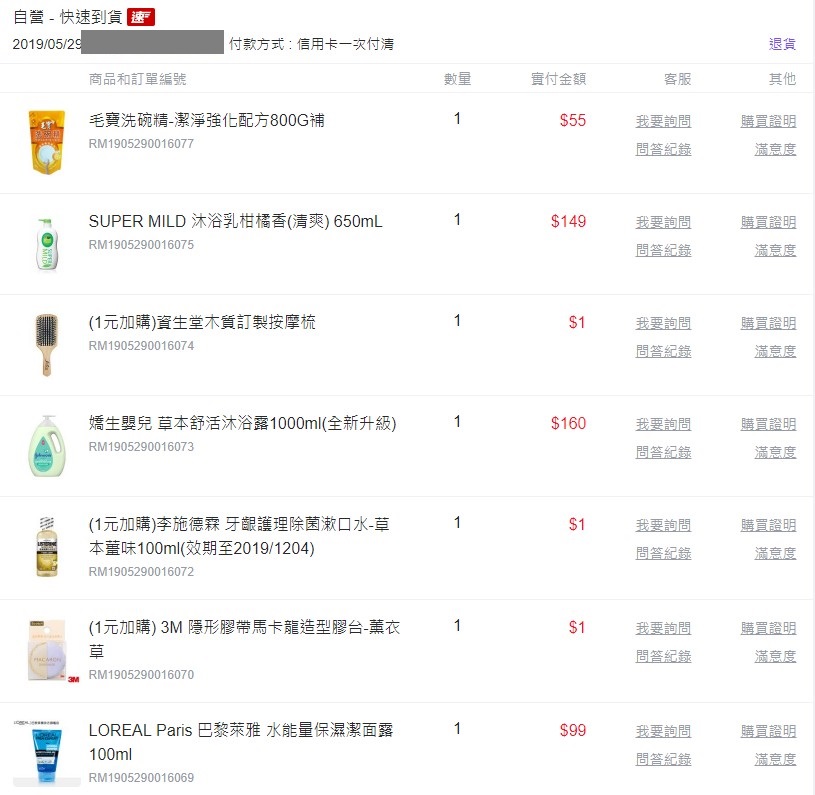Click the SUPER MILD body wash thumbnail
The width and height of the screenshot is (815, 795).
click(46, 243)
